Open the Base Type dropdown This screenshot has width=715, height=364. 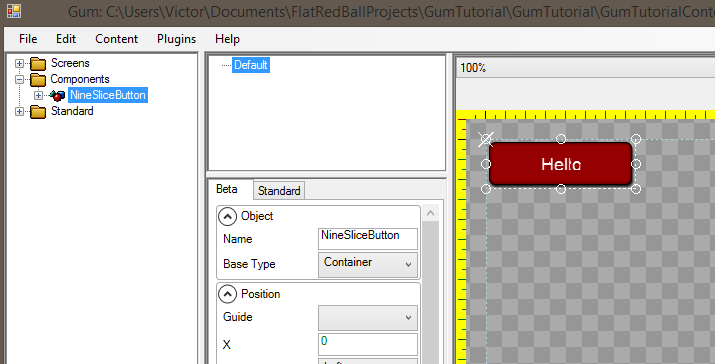(x=368, y=264)
